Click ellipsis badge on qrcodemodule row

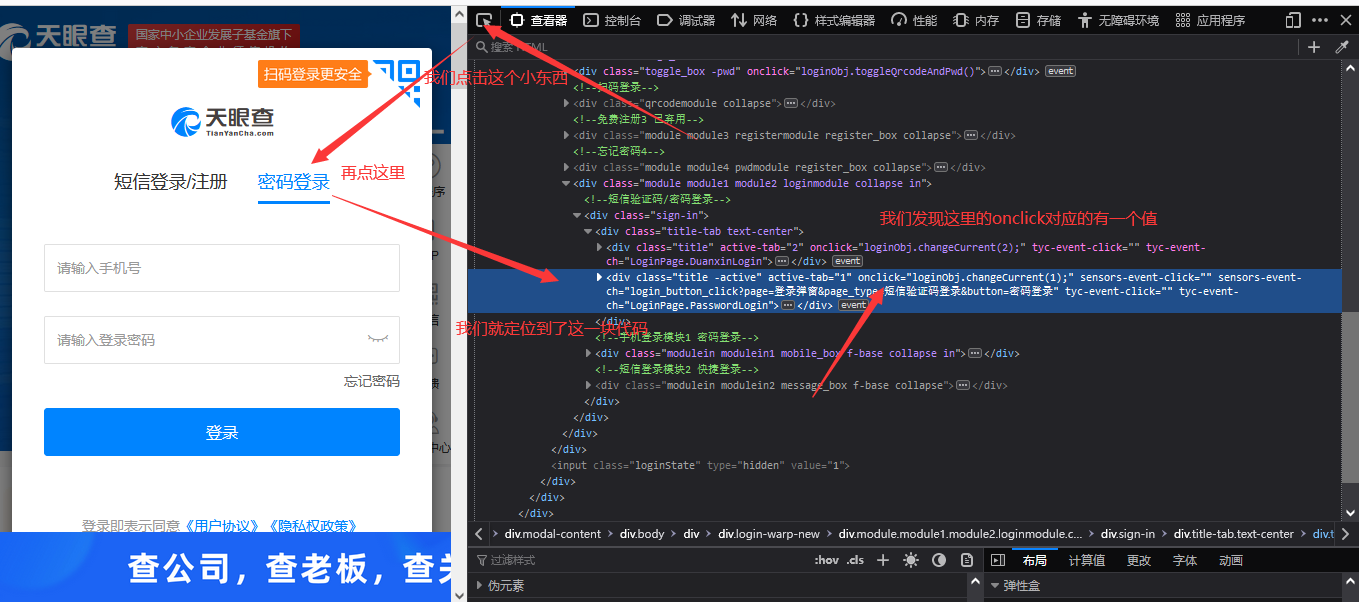pos(790,103)
